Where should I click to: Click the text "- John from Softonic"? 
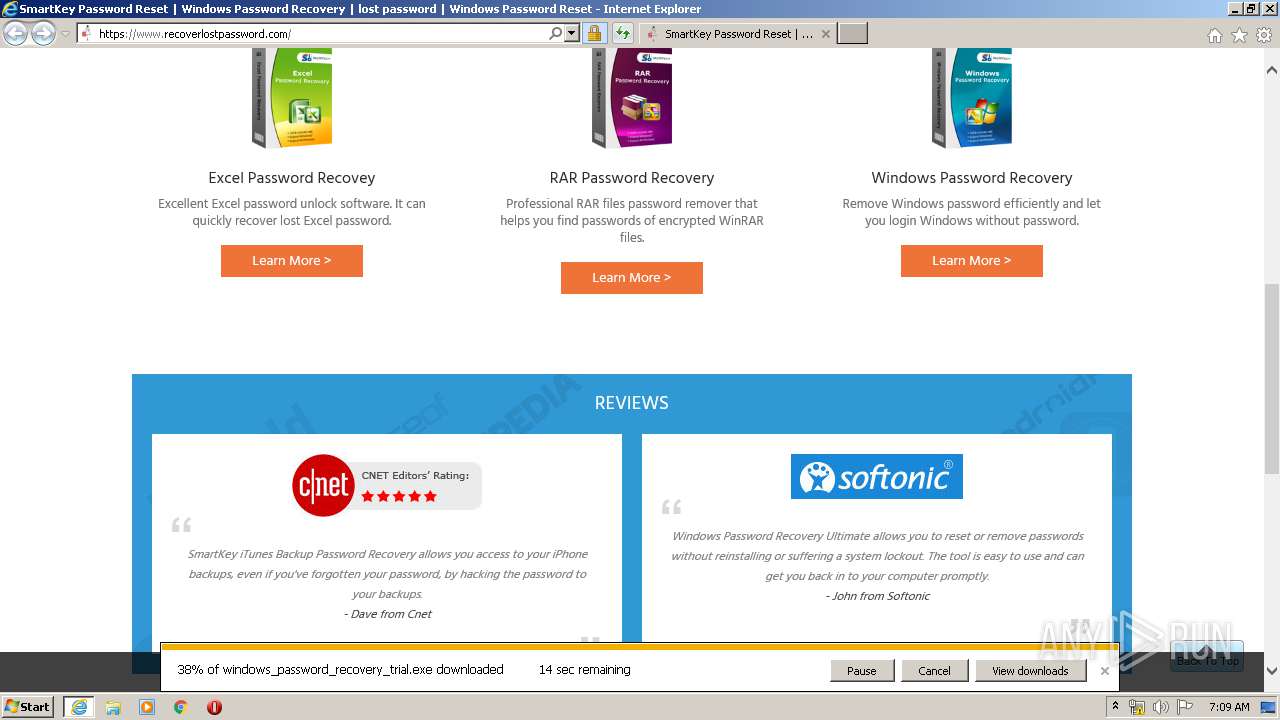[x=878, y=596]
